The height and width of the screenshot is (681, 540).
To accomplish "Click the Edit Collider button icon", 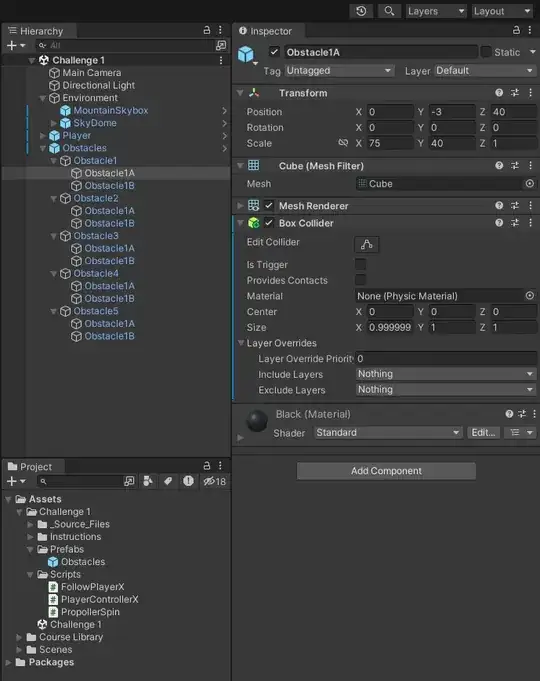I will 367,245.
